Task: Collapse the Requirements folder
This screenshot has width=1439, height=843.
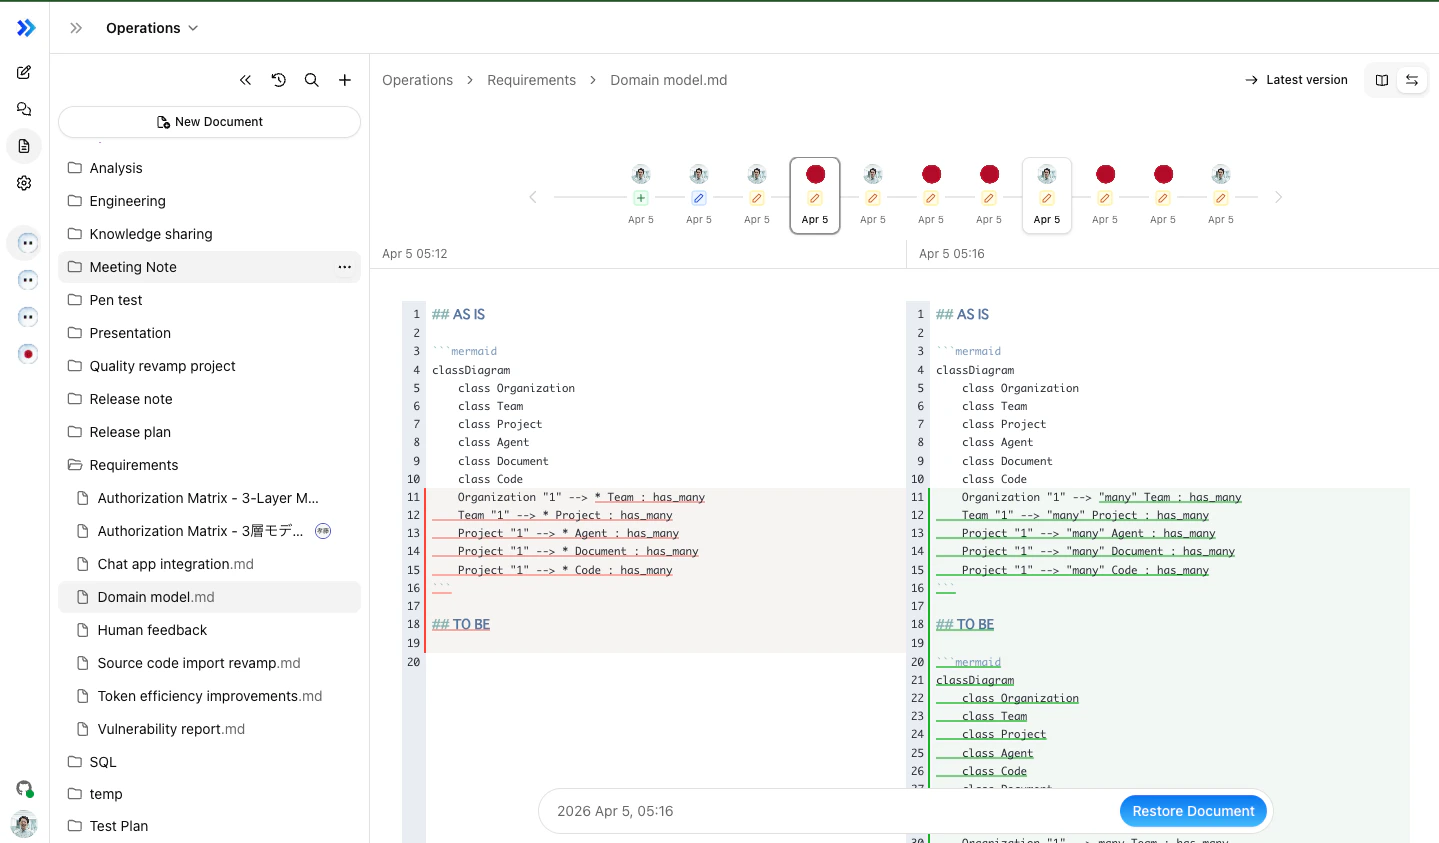Action: (209, 465)
